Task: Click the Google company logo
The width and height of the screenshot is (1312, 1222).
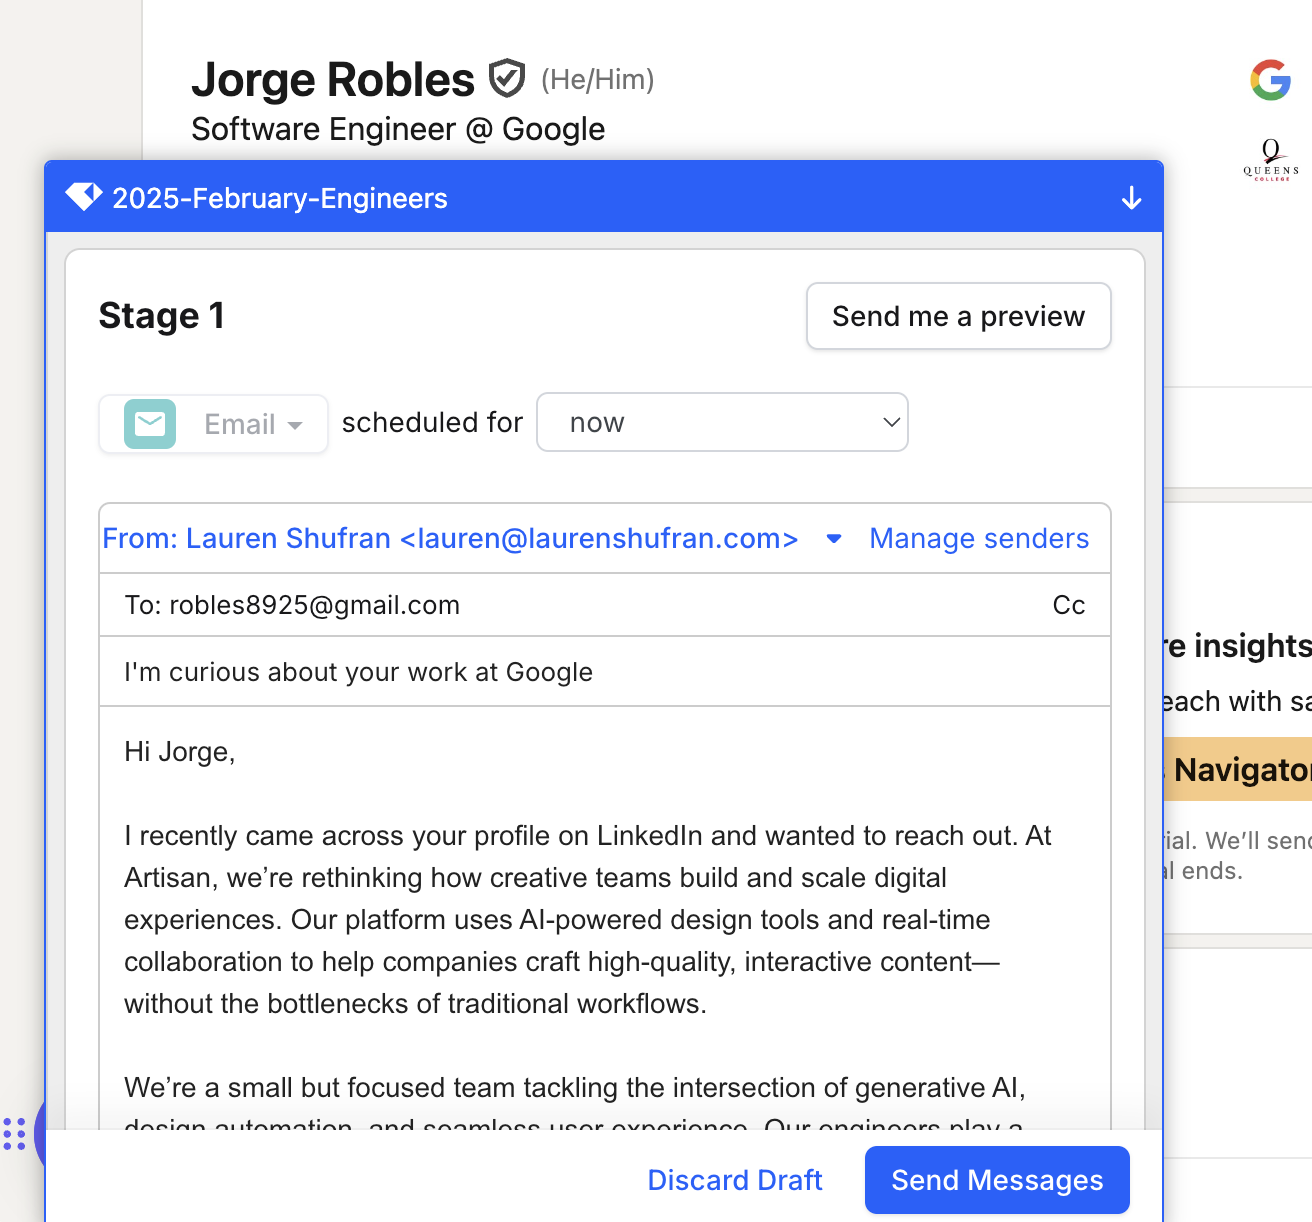Action: [x=1271, y=80]
